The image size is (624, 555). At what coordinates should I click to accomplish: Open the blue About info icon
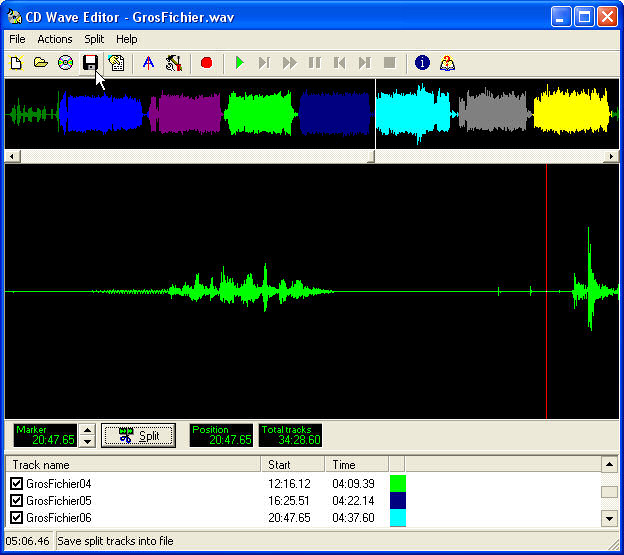pyautogui.click(x=422, y=63)
